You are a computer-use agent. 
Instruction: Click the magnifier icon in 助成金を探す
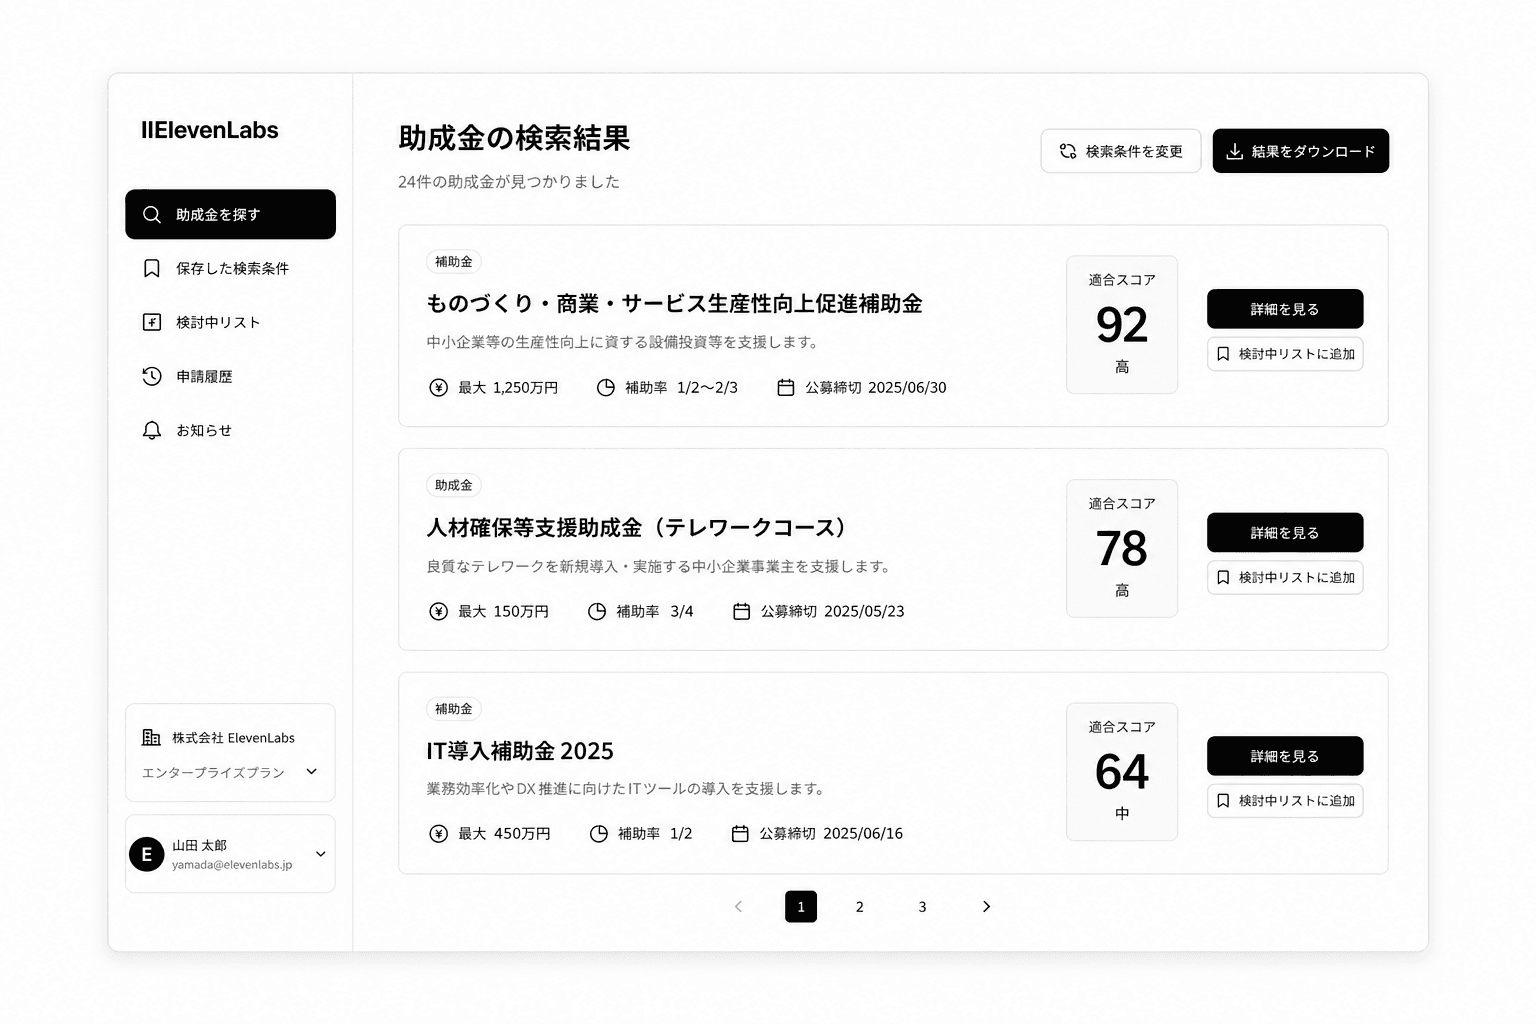click(152, 214)
